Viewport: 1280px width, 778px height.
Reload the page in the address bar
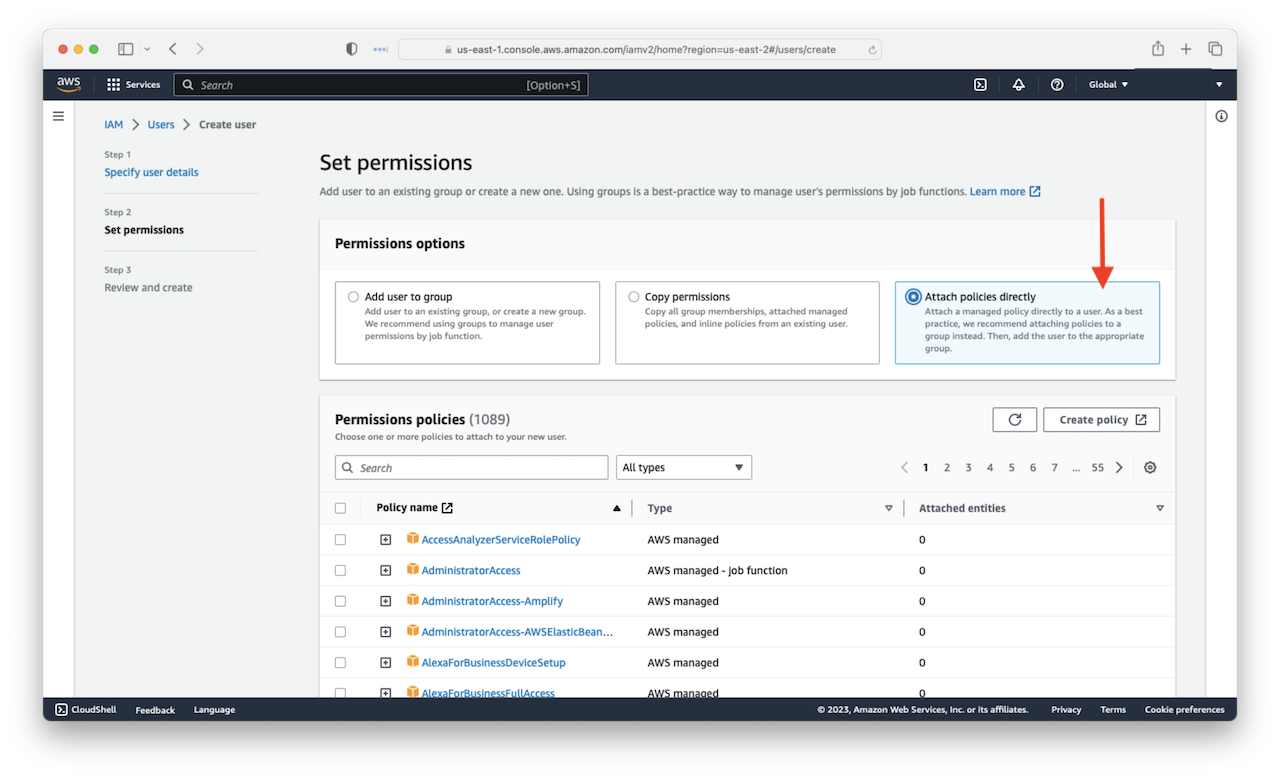[872, 49]
